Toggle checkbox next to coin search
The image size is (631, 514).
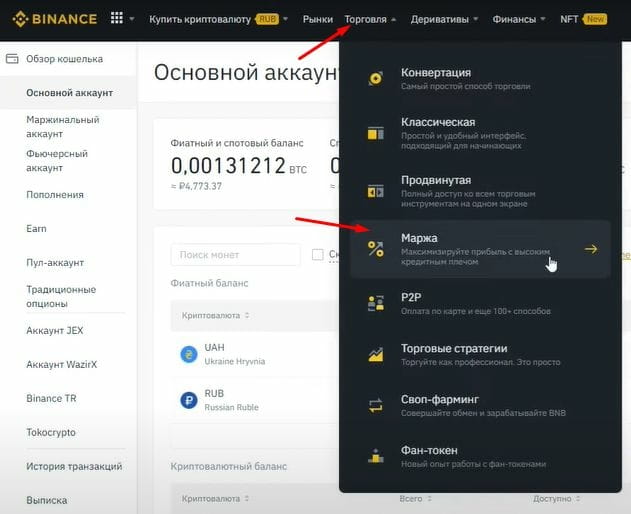pyautogui.click(x=318, y=254)
